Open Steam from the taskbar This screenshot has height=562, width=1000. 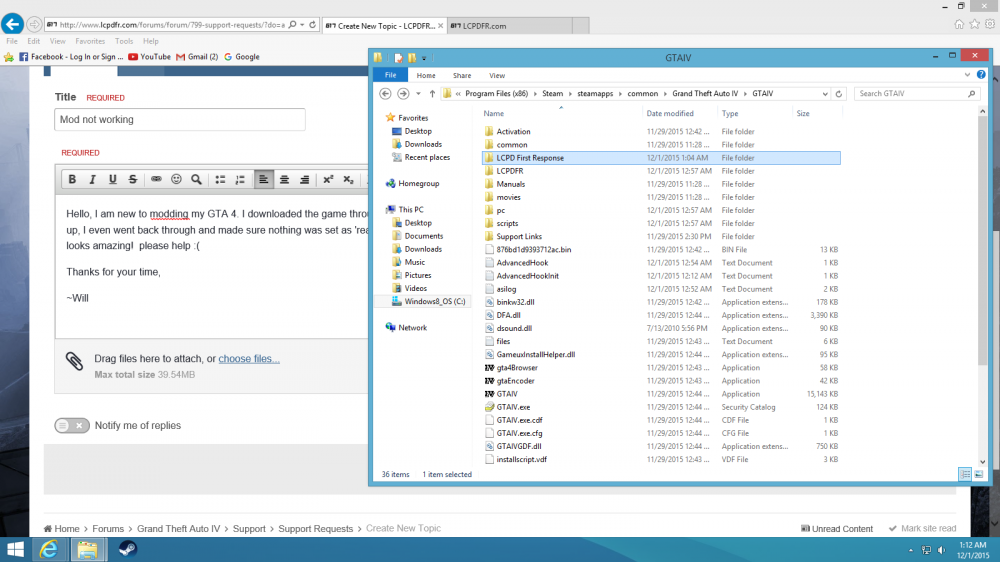(128, 549)
